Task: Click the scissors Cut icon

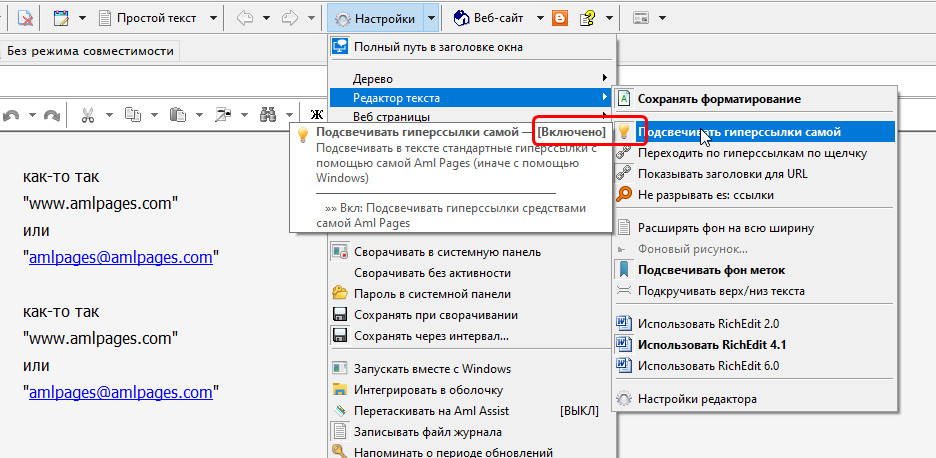Action: point(88,115)
